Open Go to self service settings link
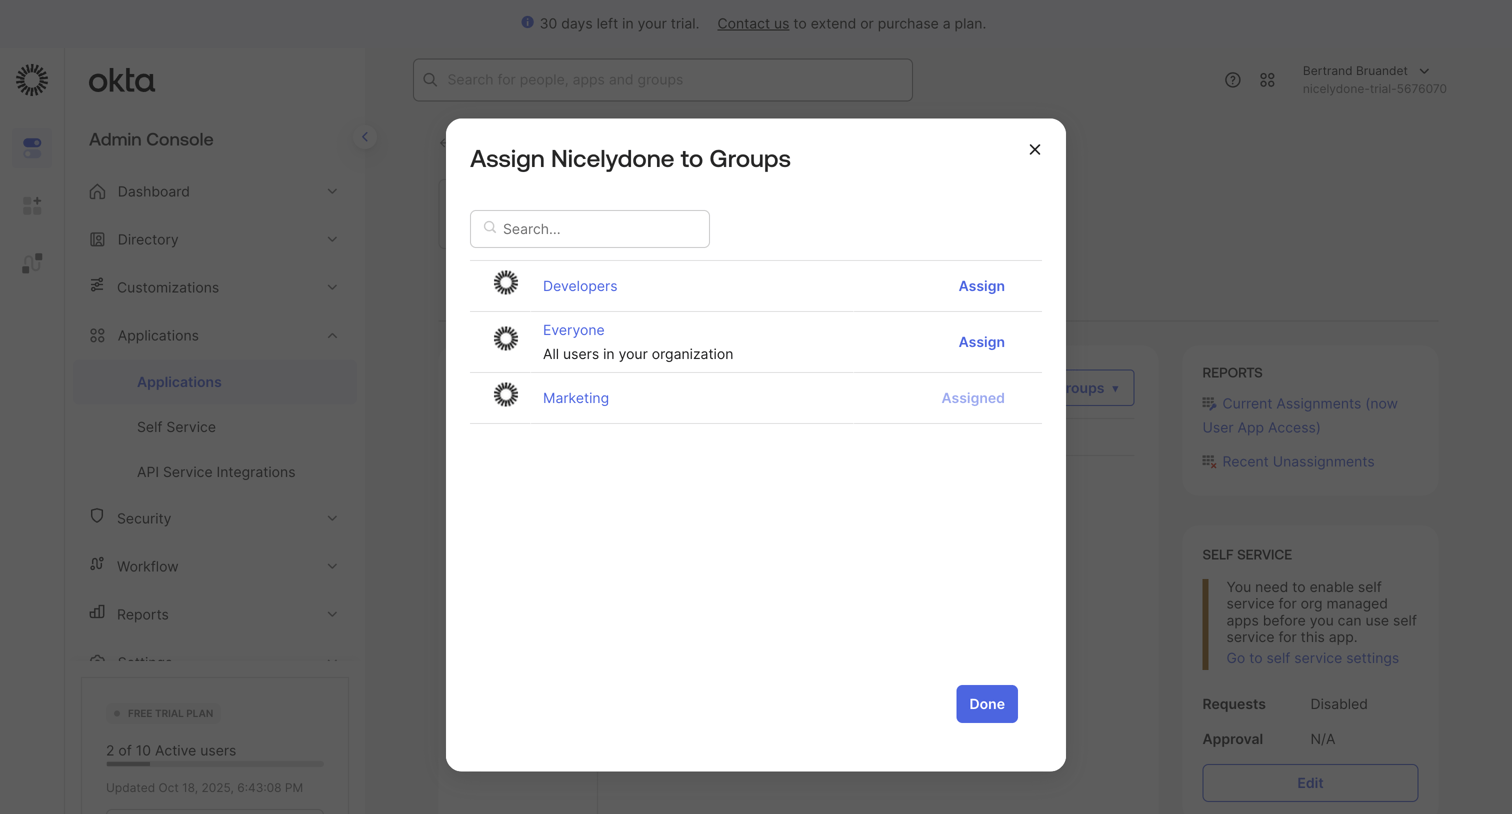The height and width of the screenshot is (814, 1512). 1312,658
